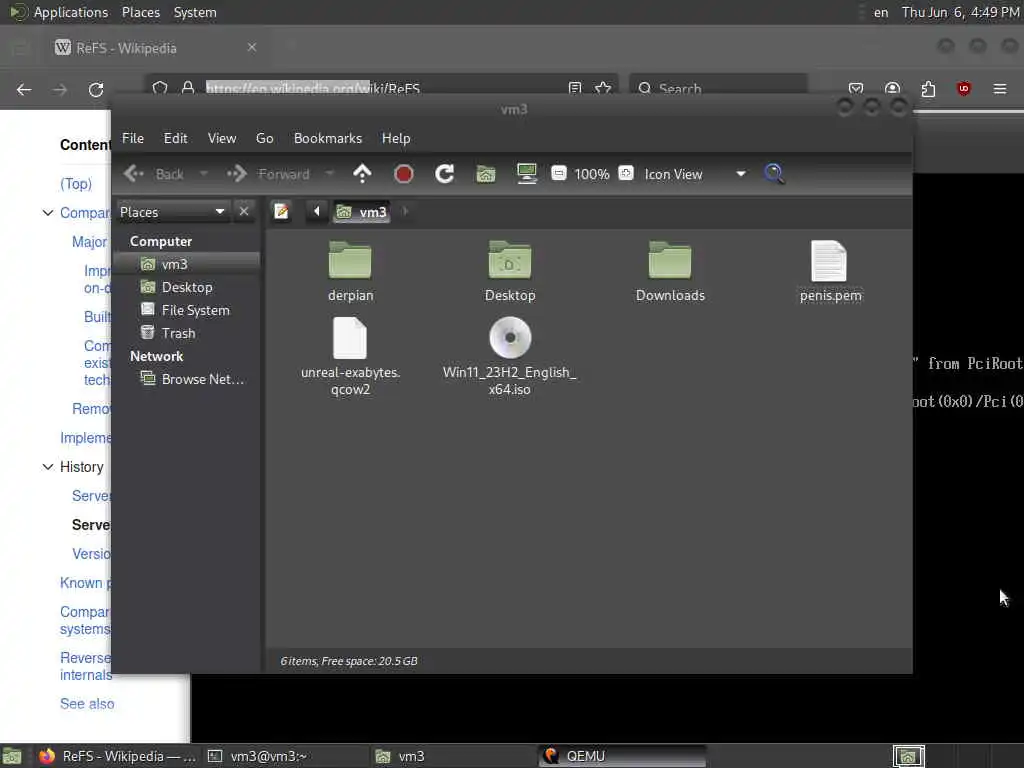This screenshot has width=1024, height=768.
Task: Close the ReFS Wikipedia browser tab
Action: click(x=252, y=47)
